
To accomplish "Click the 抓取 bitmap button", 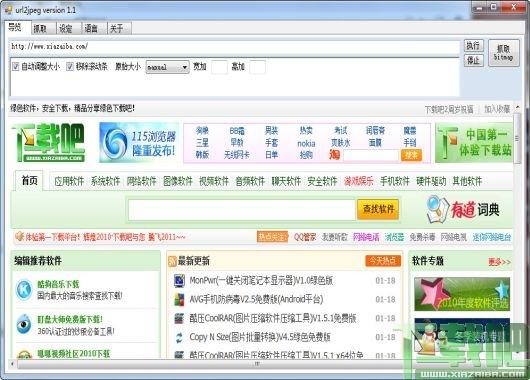I will coord(504,53).
